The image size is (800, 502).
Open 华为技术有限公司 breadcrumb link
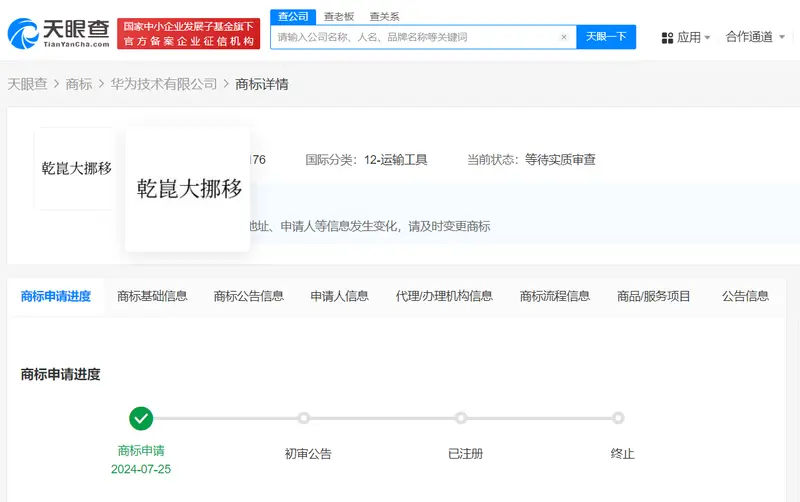164,84
